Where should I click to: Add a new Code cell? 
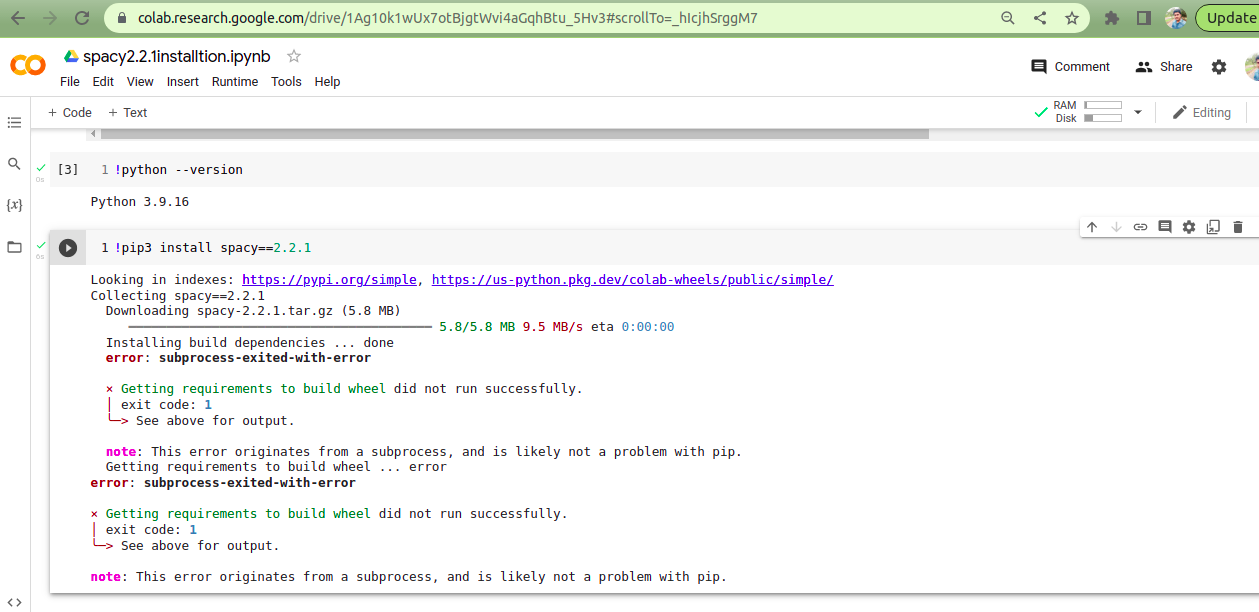[x=69, y=113]
